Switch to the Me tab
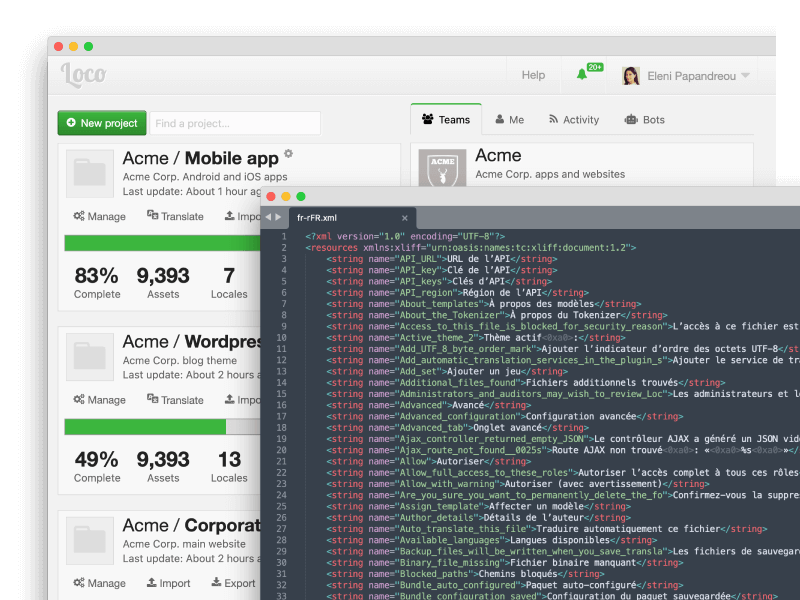Screen dimensions: 800x600 [x=509, y=120]
